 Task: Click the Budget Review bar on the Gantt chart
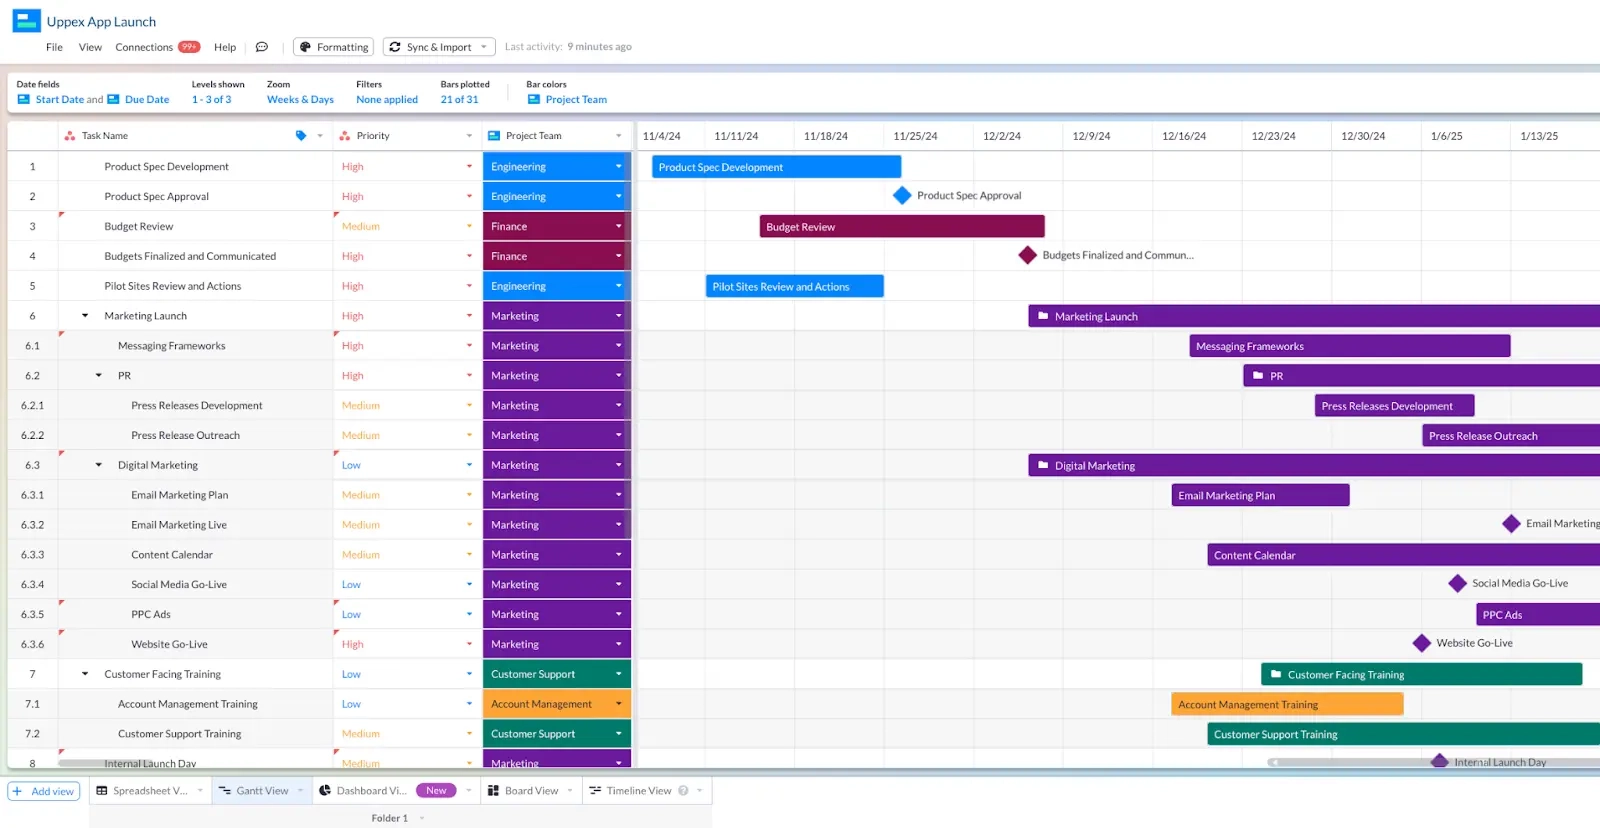(x=901, y=227)
